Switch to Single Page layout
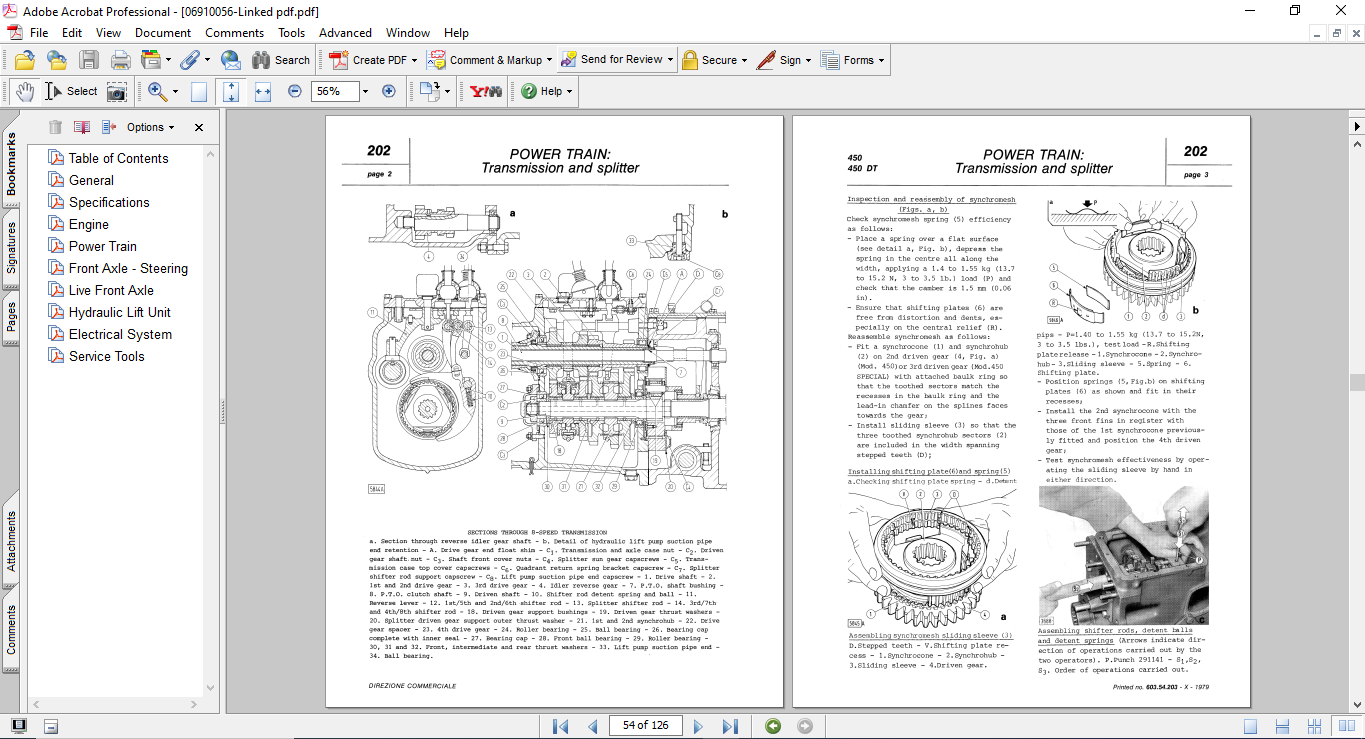This screenshot has height=739, width=1365. [x=1250, y=726]
